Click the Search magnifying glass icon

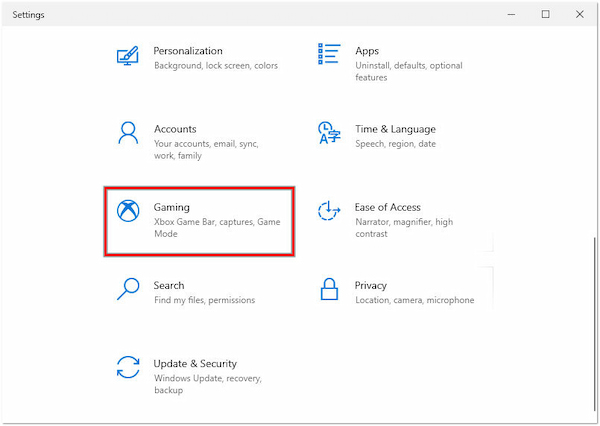[x=128, y=290]
